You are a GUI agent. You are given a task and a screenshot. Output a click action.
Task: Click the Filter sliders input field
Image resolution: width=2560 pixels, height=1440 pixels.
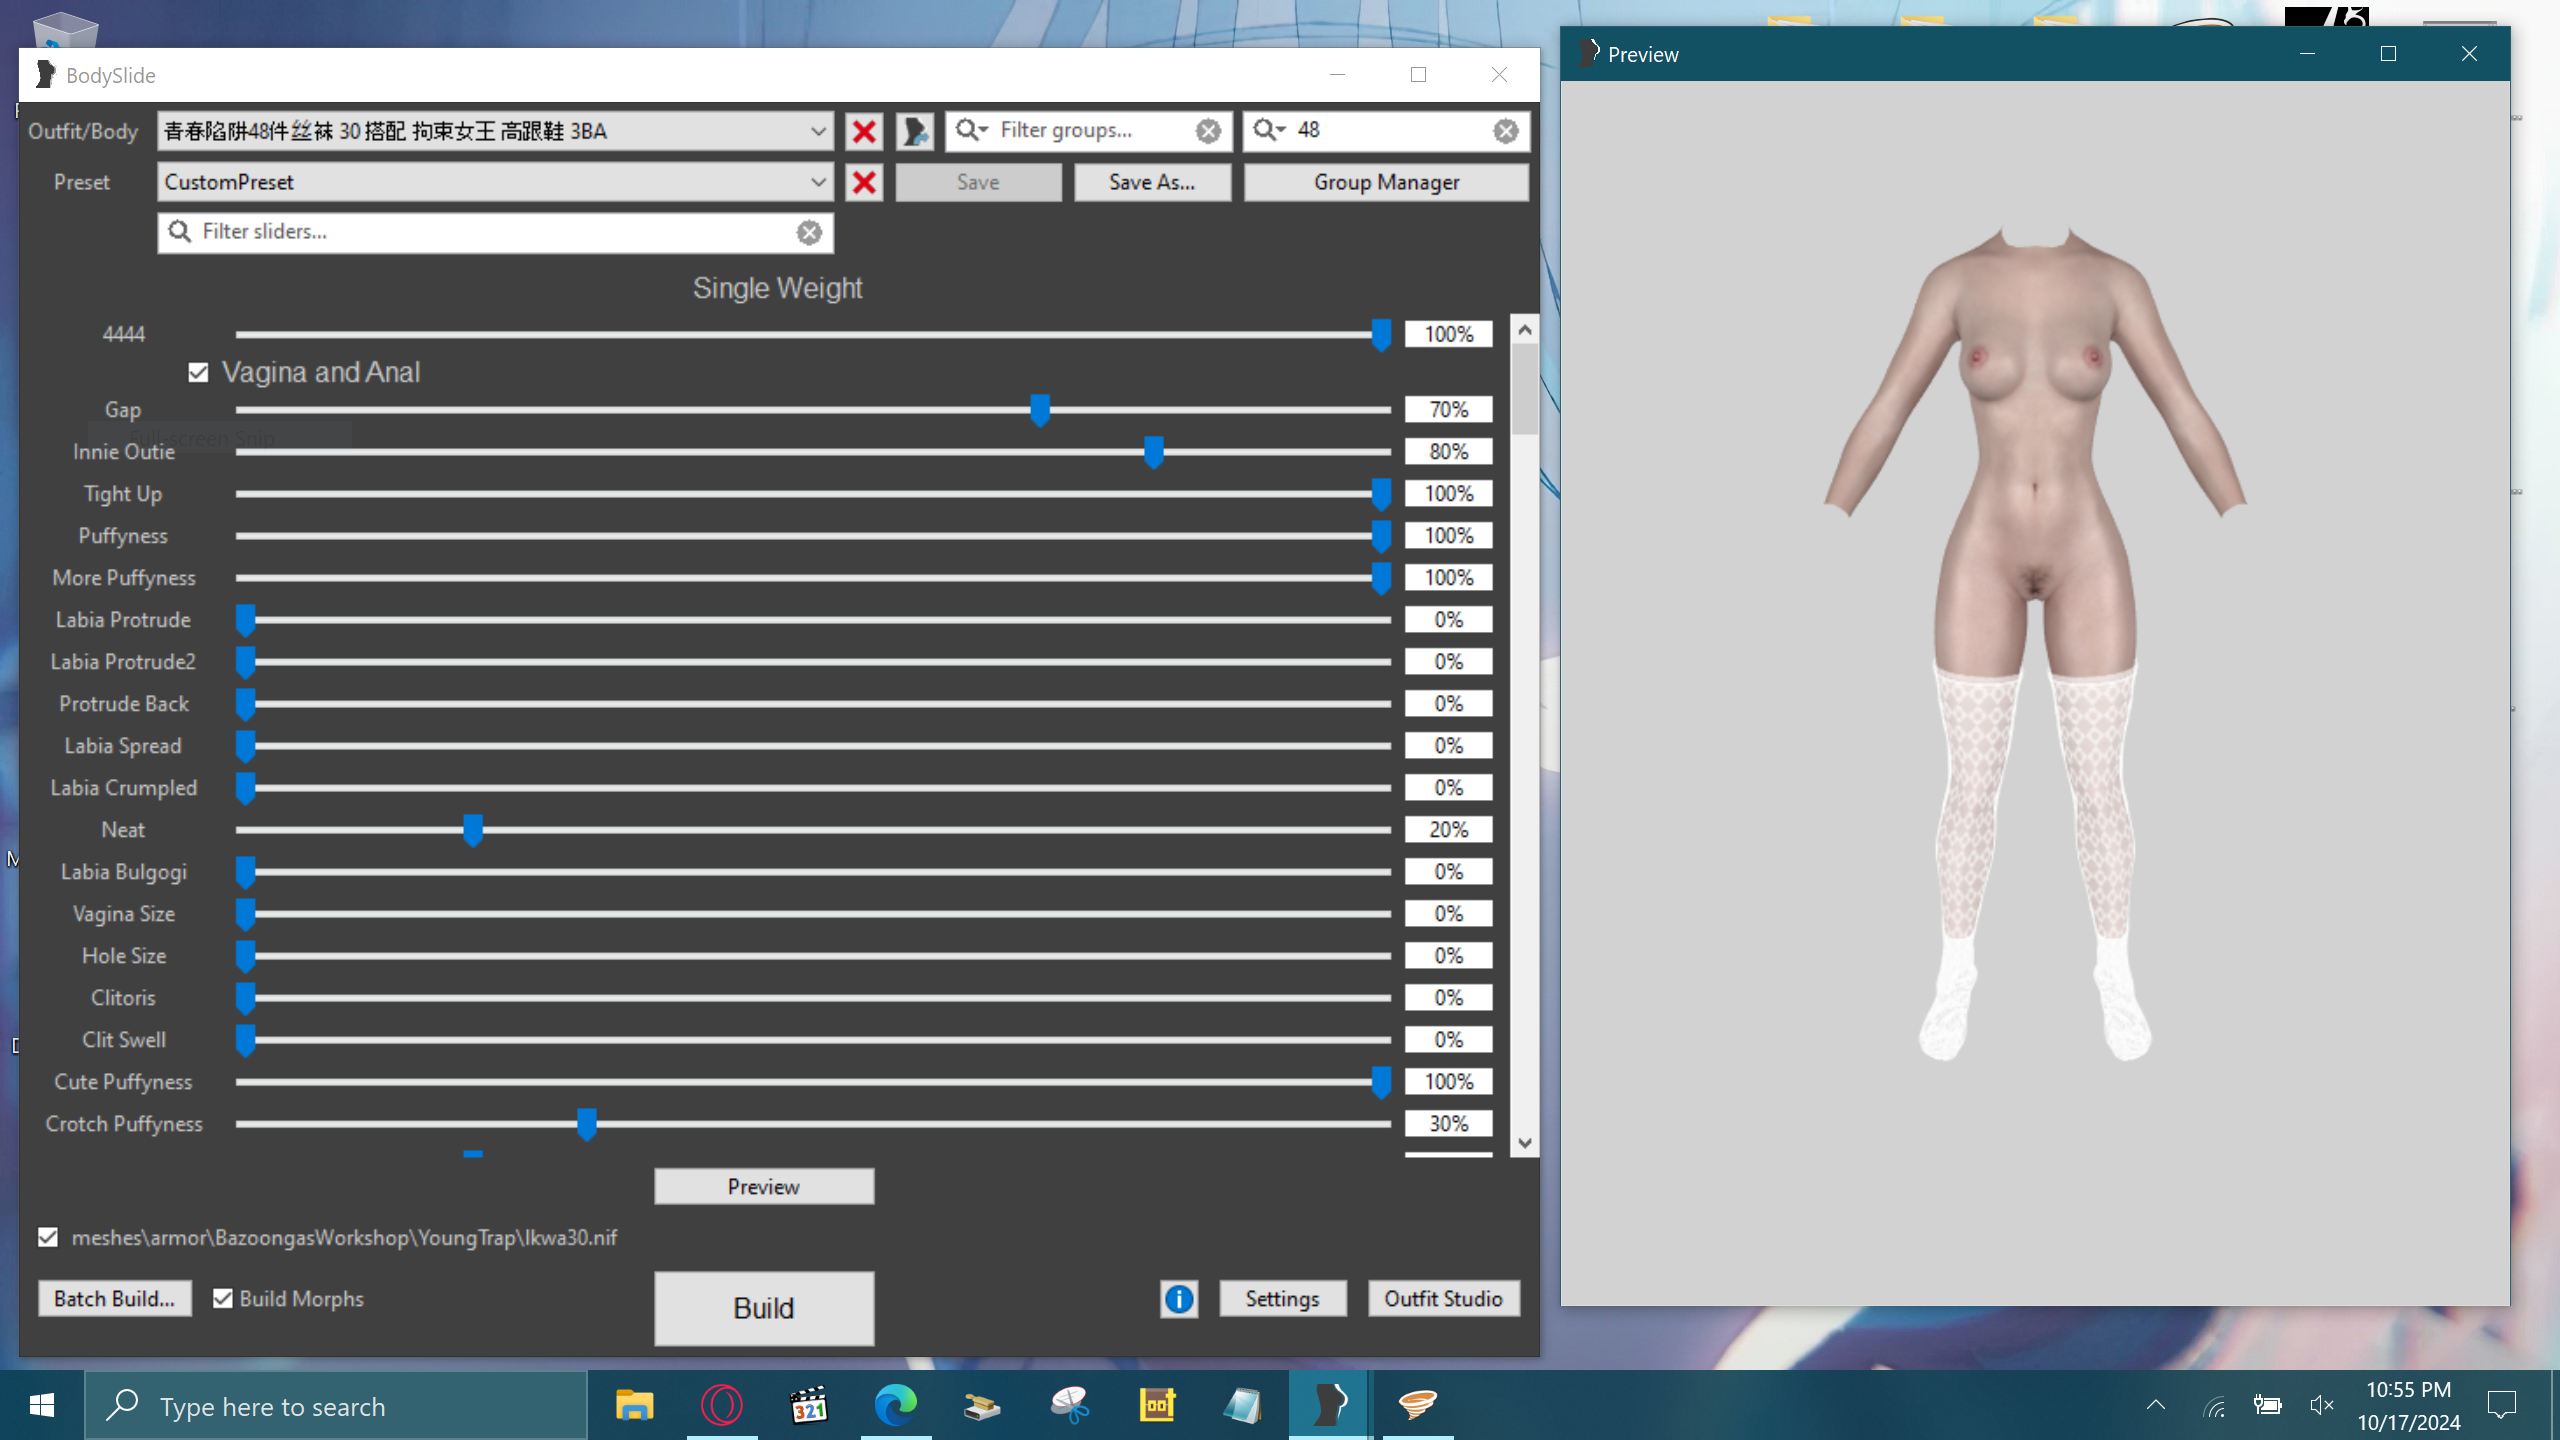495,232
